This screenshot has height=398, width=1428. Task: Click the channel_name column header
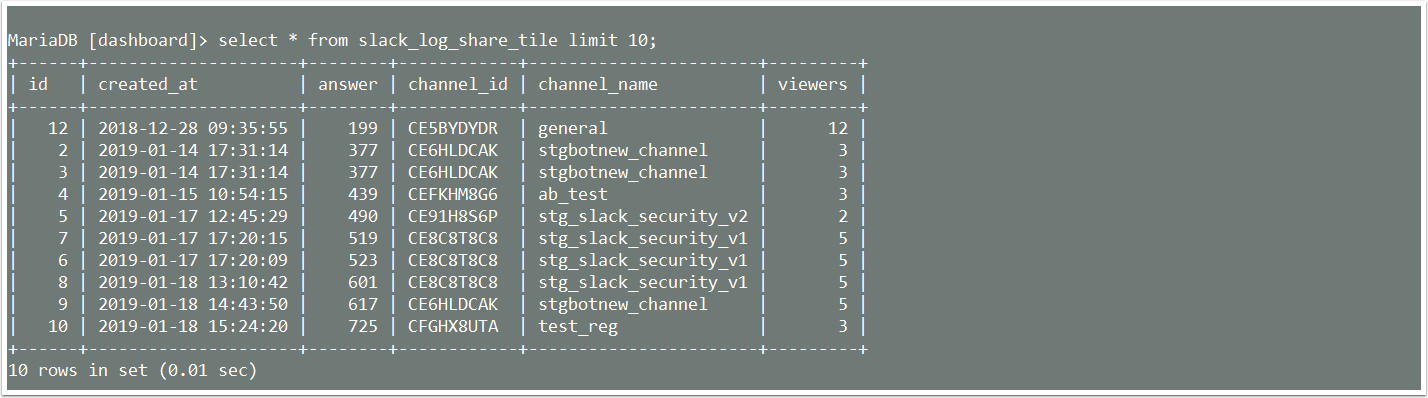click(x=598, y=84)
